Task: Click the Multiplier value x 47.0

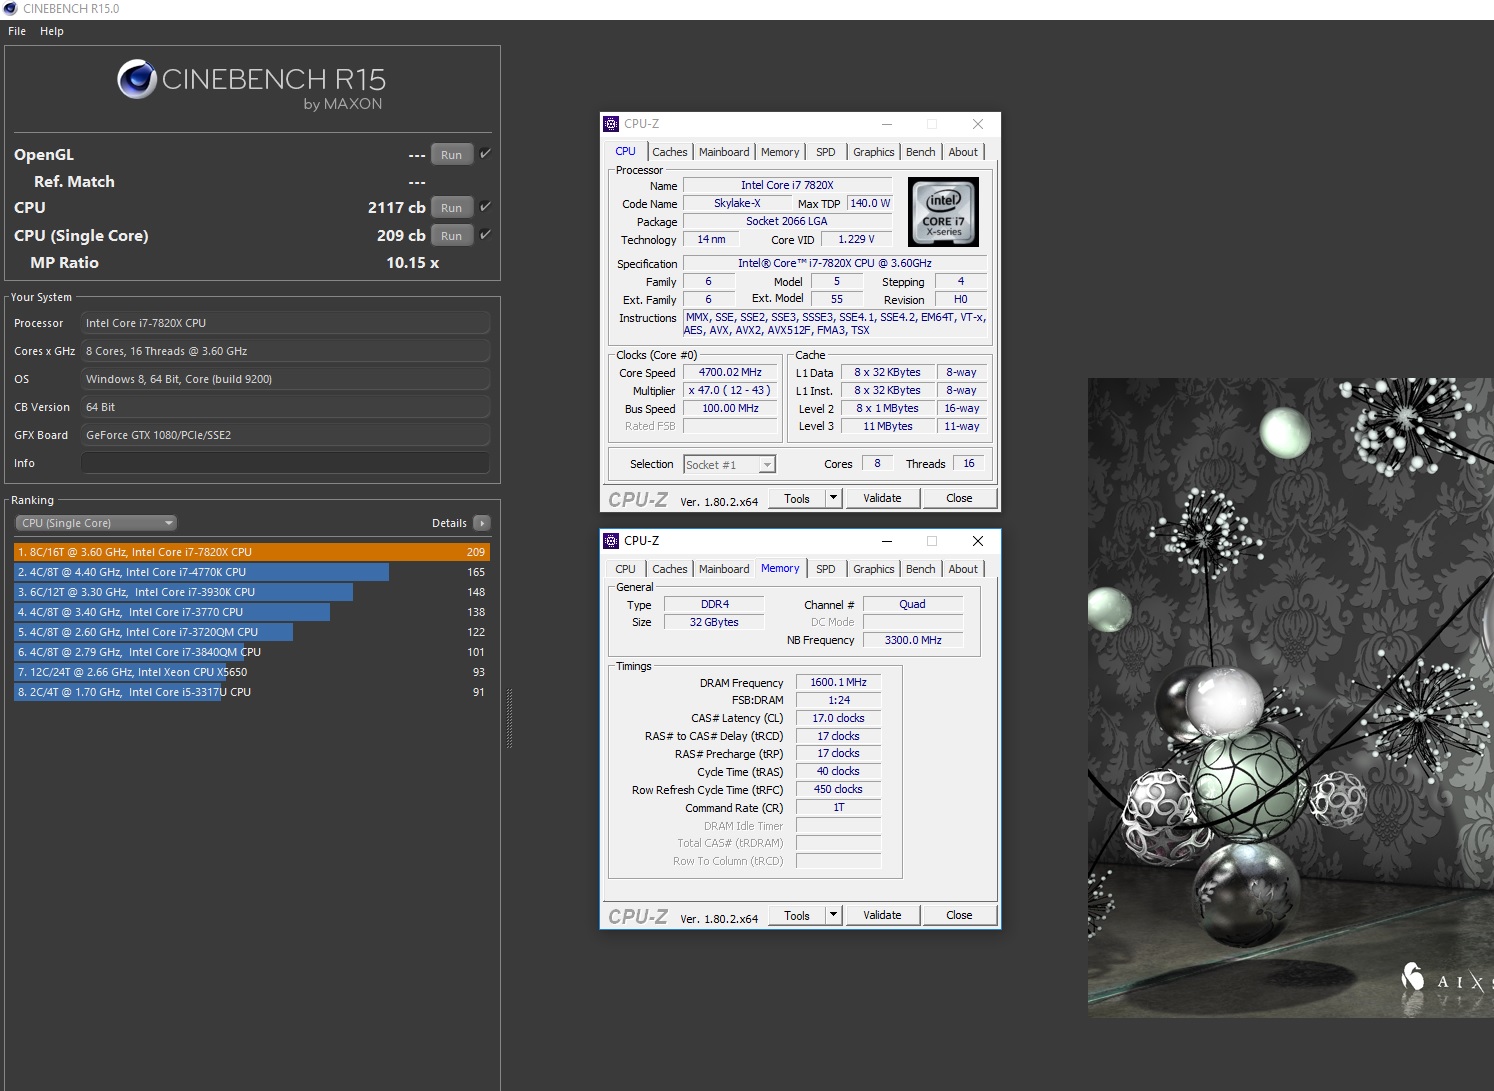Action: pos(730,390)
